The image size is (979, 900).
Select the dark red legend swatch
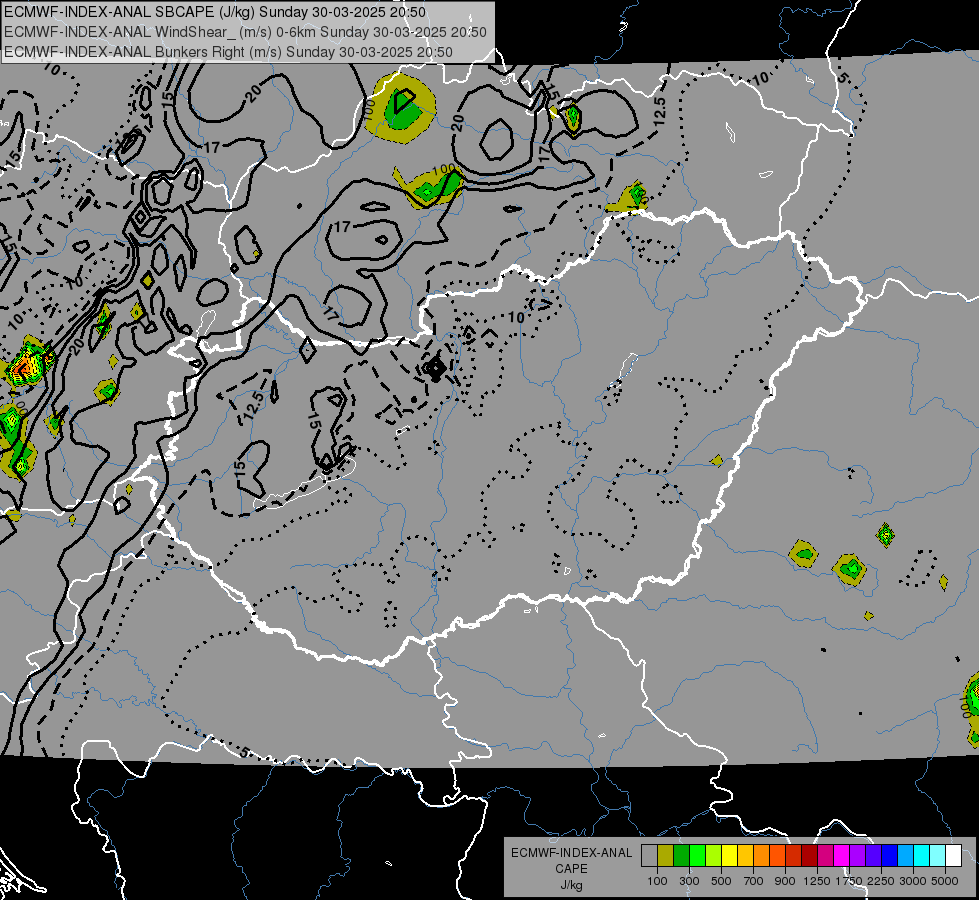pyautogui.click(x=809, y=855)
